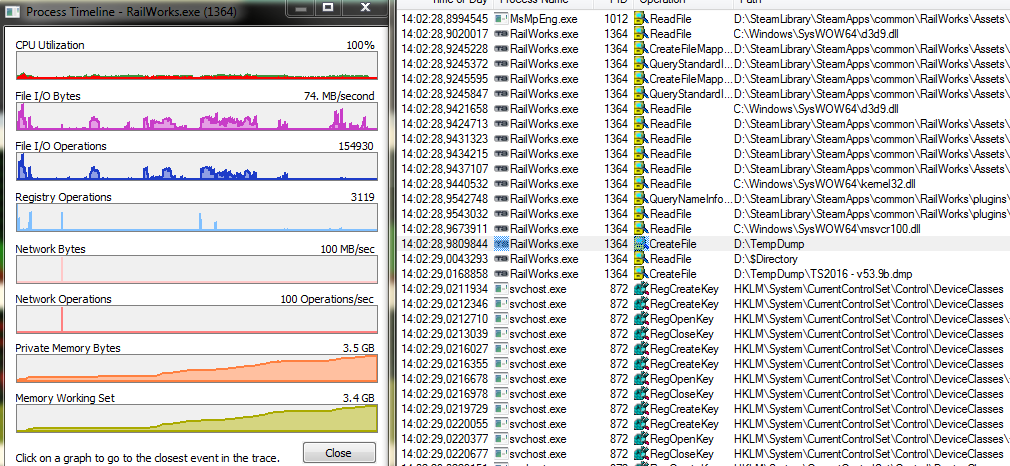
Task: Select the timestamp 14:02:28,9020017
Action: tap(444, 34)
